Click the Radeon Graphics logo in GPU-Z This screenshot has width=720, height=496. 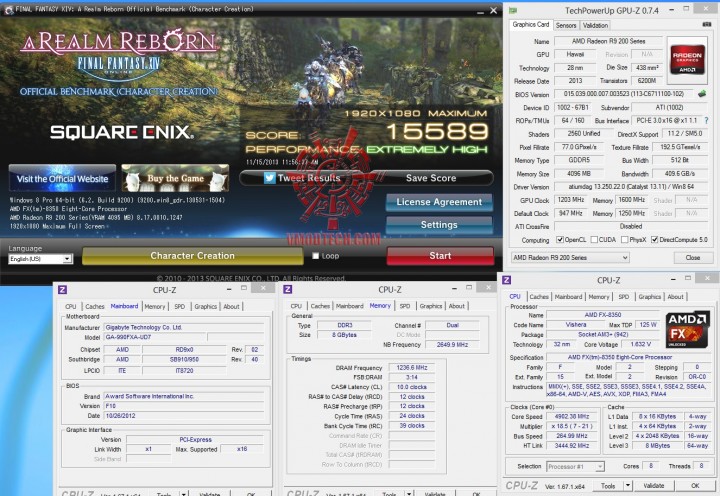point(687,59)
